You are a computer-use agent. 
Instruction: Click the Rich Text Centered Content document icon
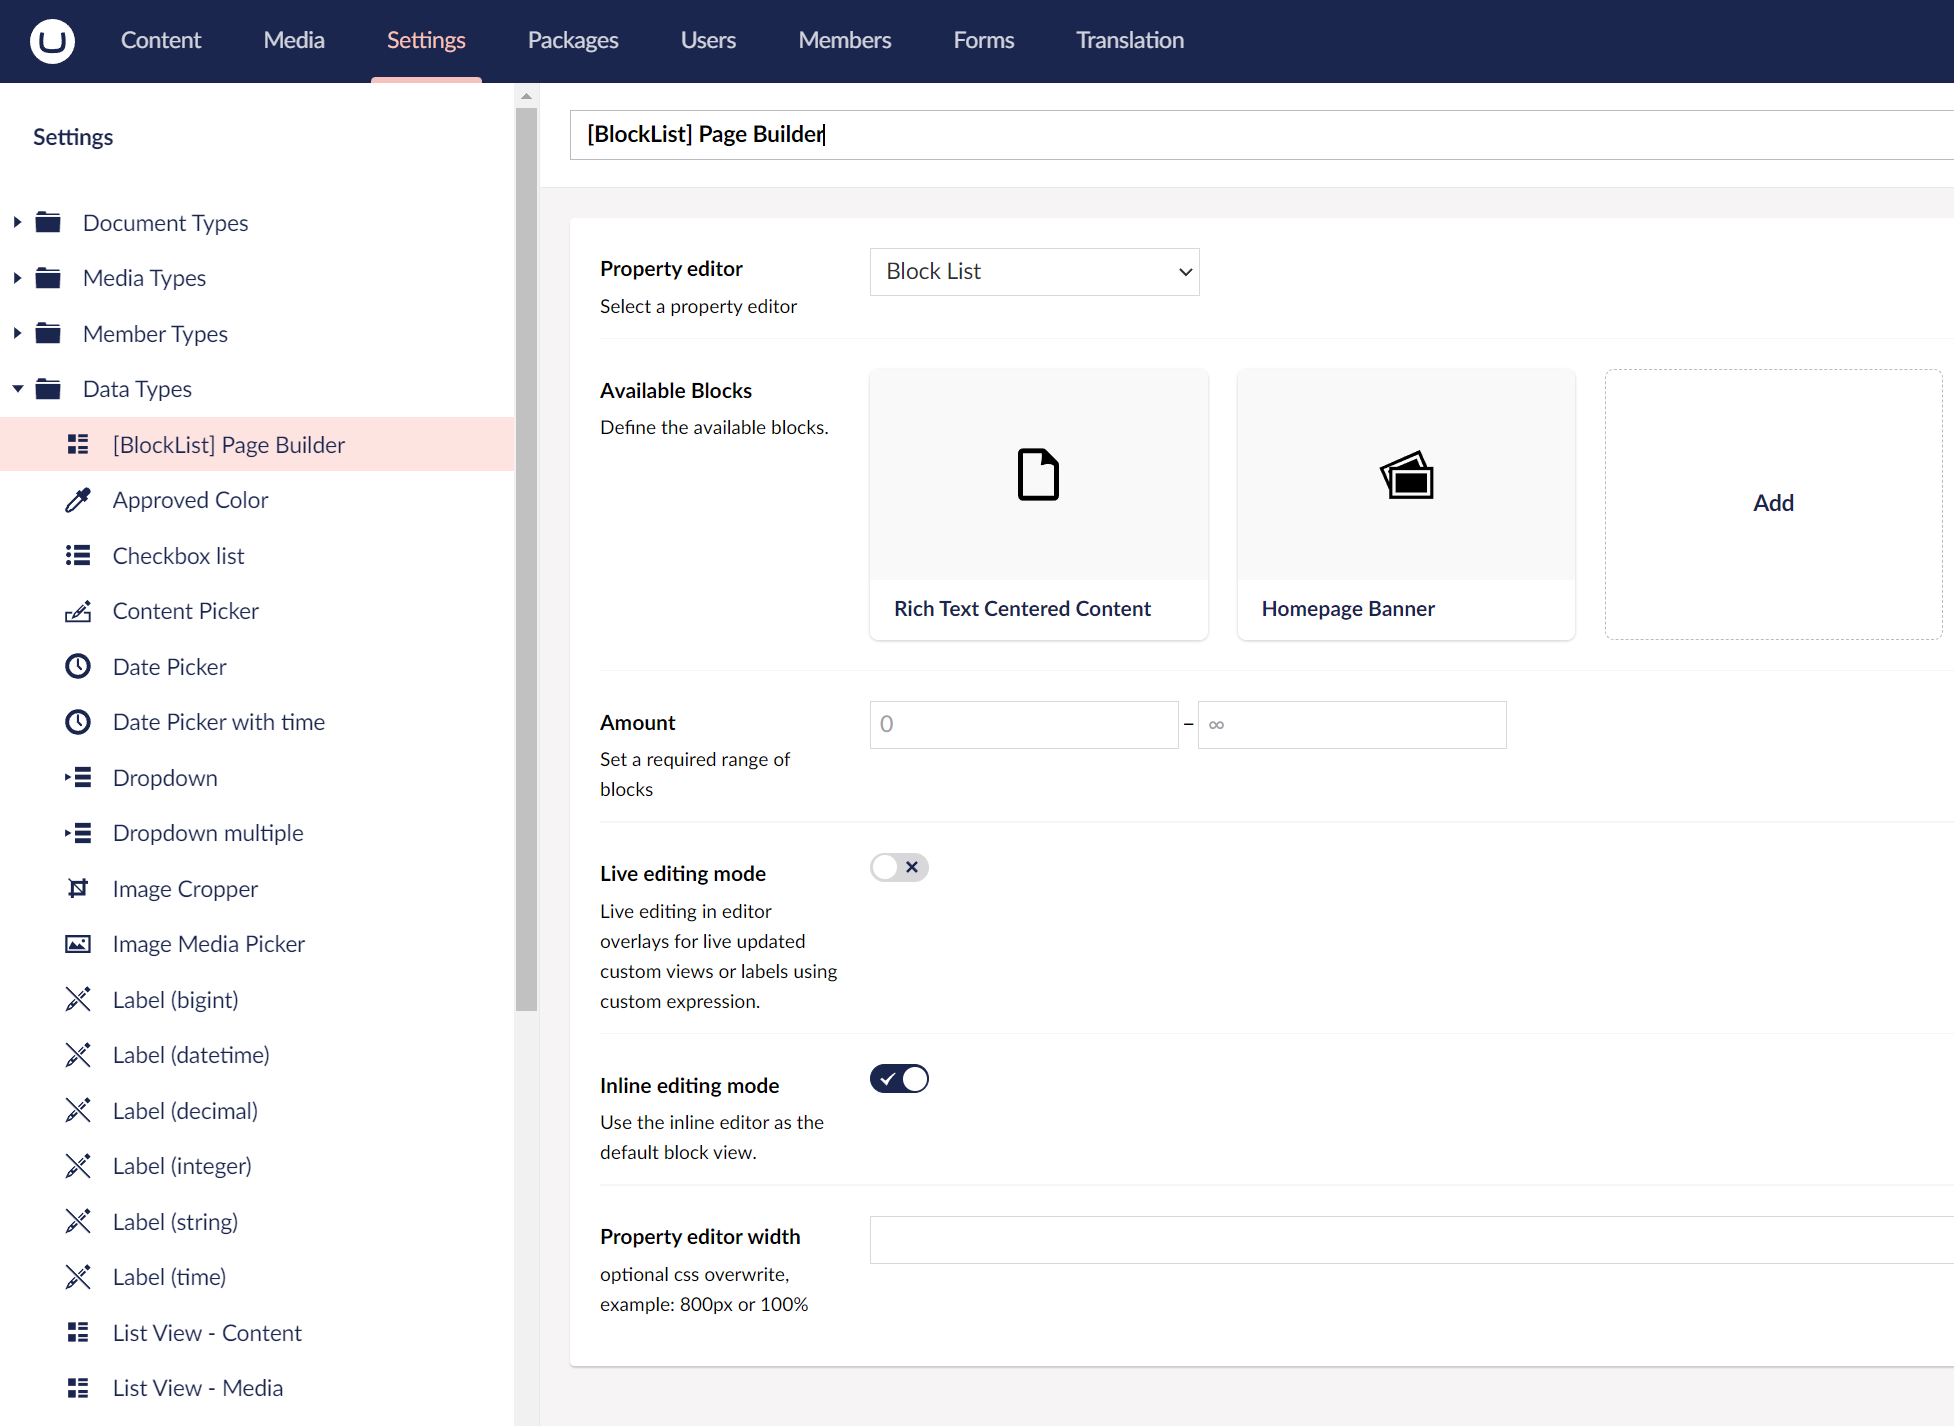point(1038,474)
